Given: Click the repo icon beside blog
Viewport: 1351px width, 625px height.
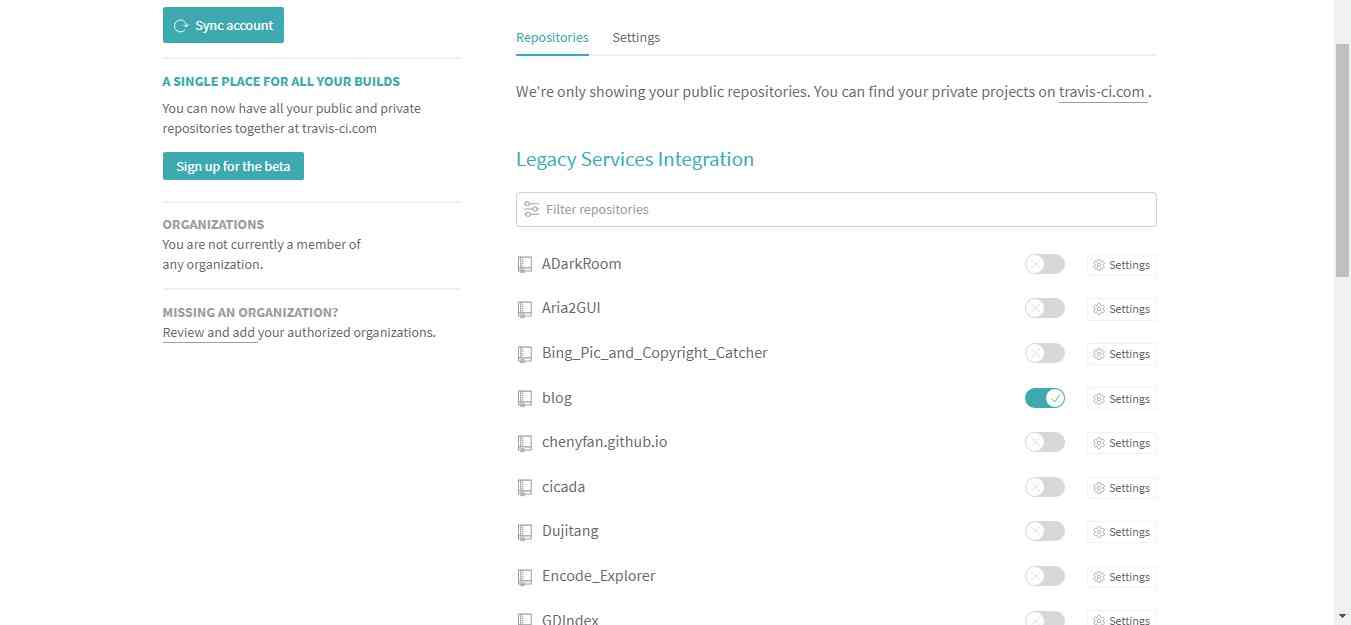Looking at the screenshot, I should (x=524, y=398).
